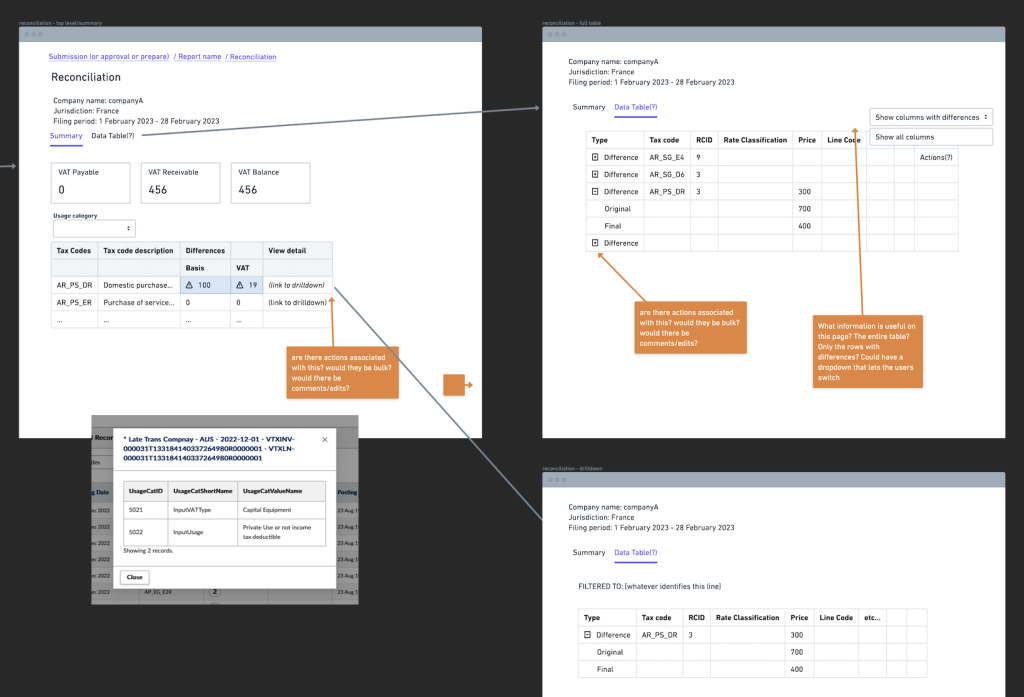Open drilldown link for the AR_PS_DR row

pos(296,285)
